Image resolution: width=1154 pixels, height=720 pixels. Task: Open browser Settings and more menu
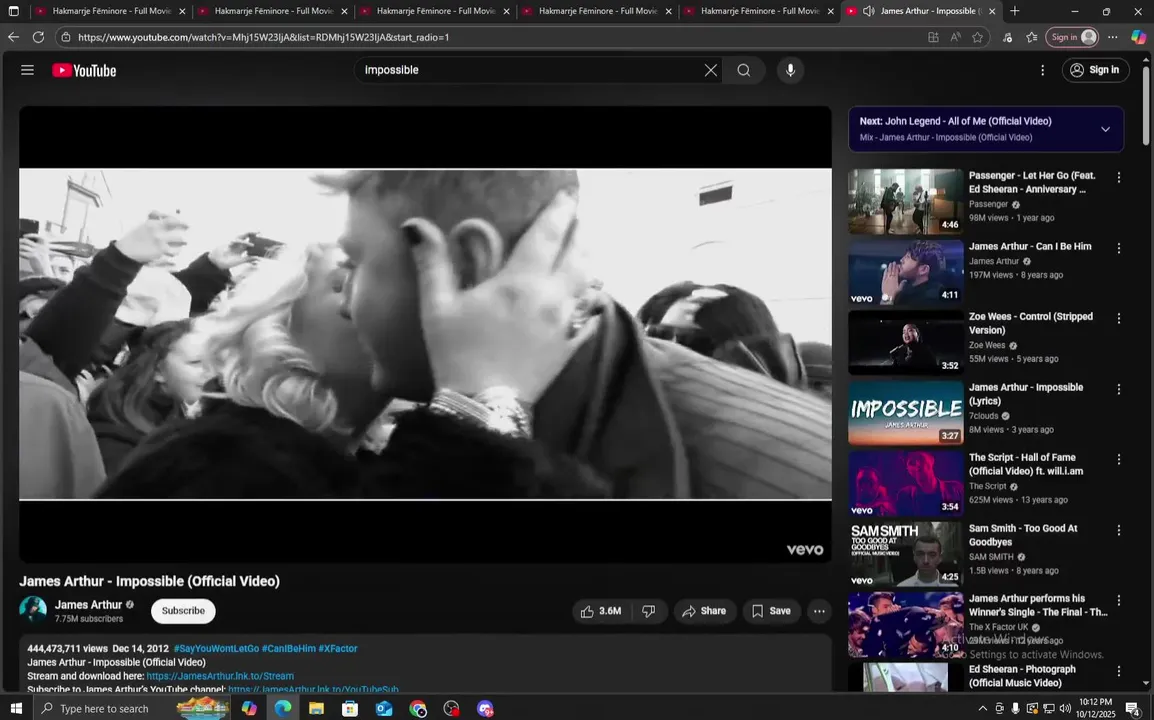[1112, 37]
